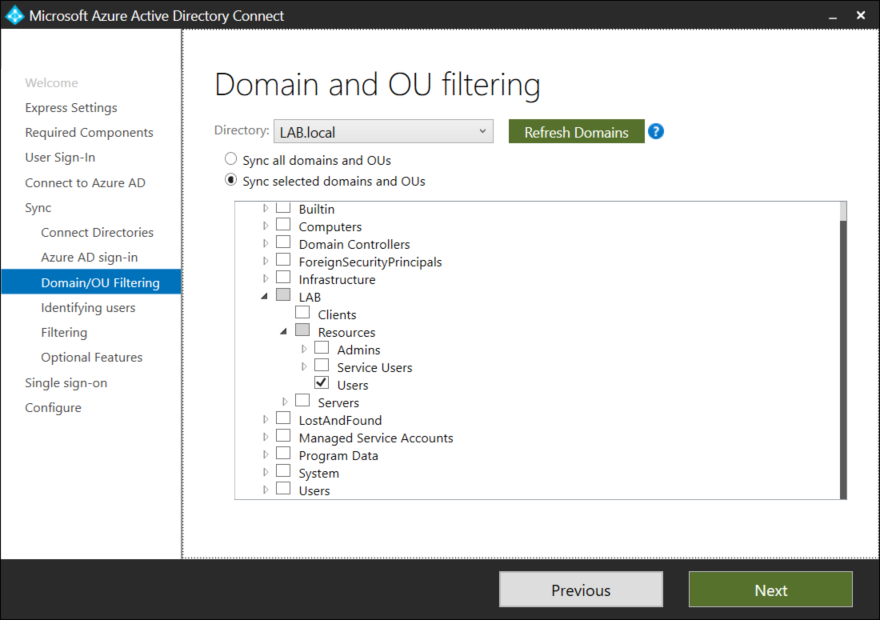The width and height of the screenshot is (880, 620).
Task: Open Required Components step
Action: pyautogui.click(x=89, y=132)
